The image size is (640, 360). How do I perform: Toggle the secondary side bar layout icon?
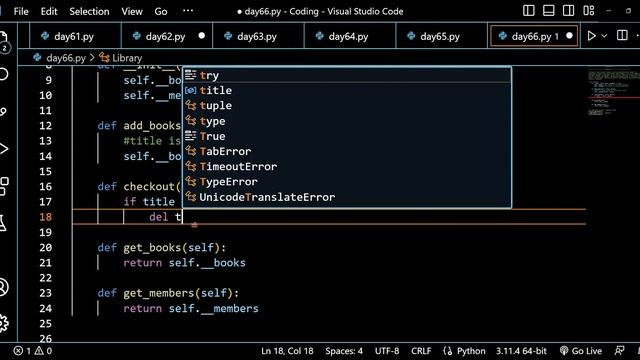(569, 11)
